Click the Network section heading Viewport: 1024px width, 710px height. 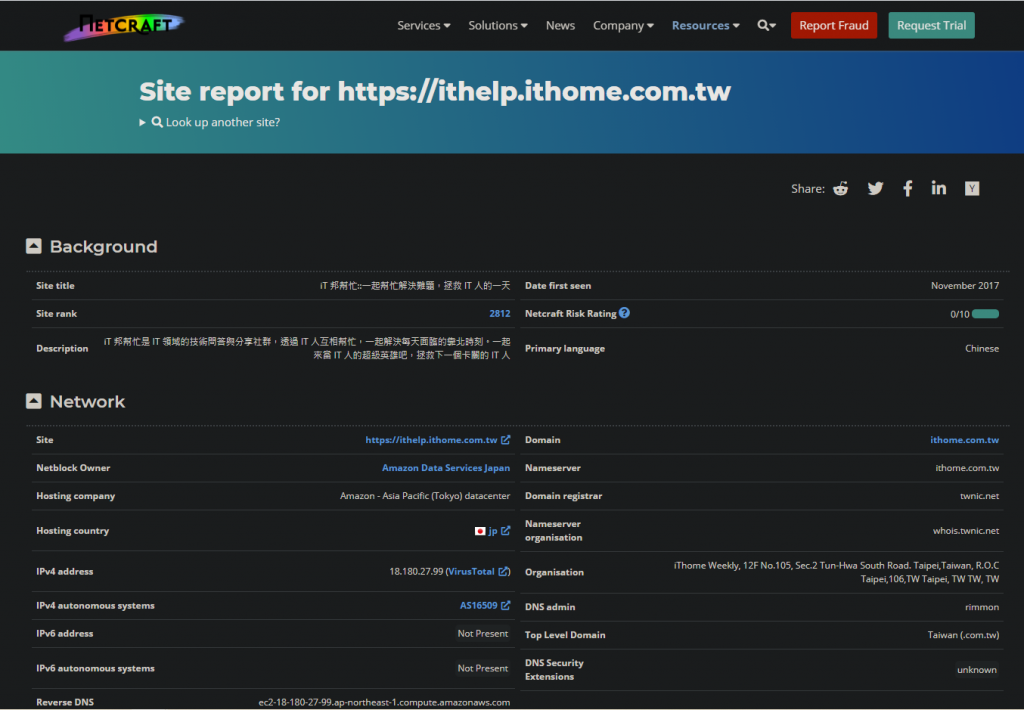click(x=88, y=401)
